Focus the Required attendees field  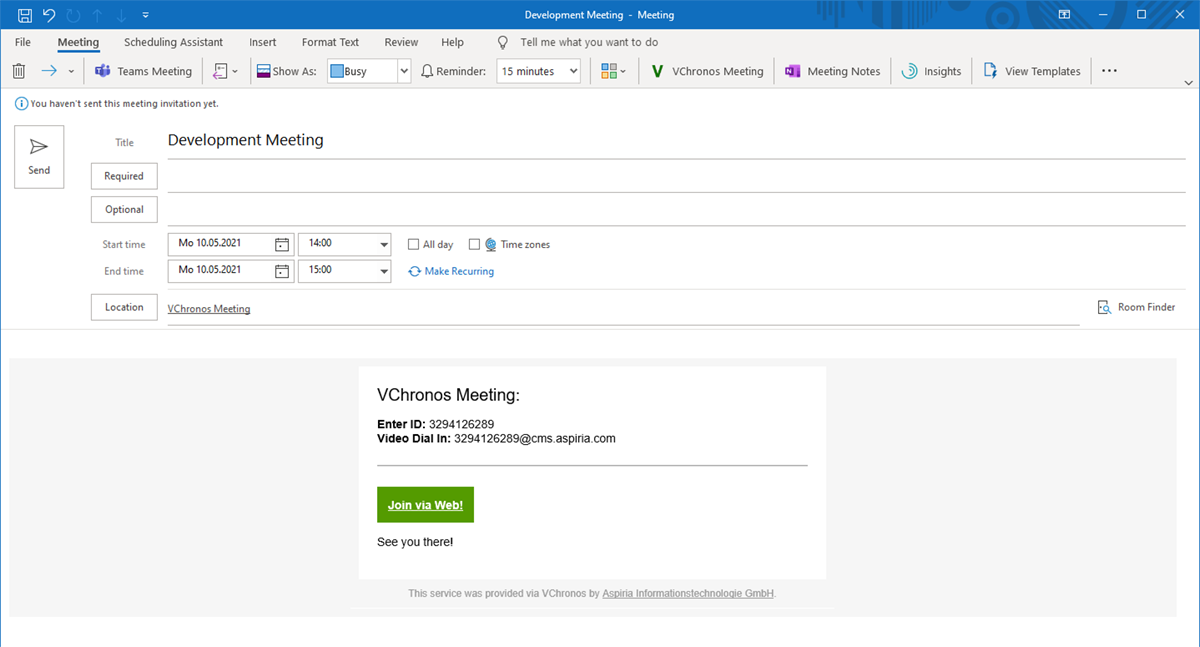[x=676, y=176]
